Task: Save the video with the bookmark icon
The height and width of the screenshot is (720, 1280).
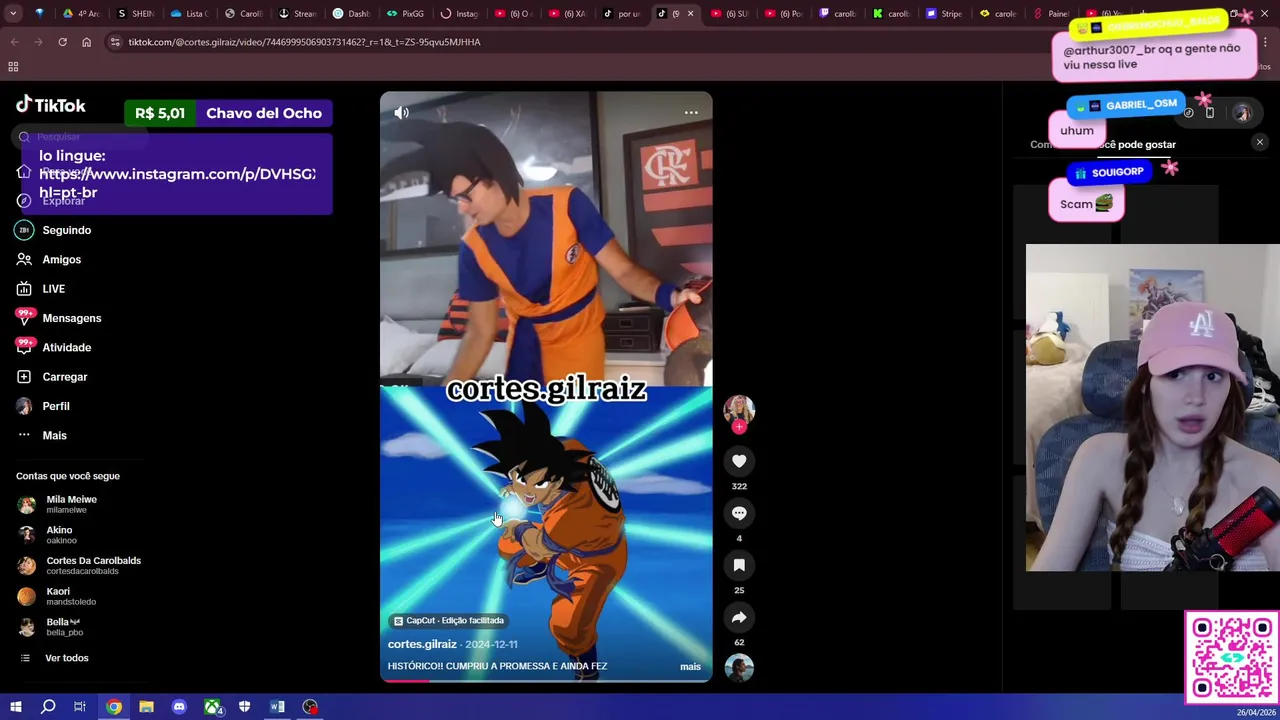Action: [739, 565]
